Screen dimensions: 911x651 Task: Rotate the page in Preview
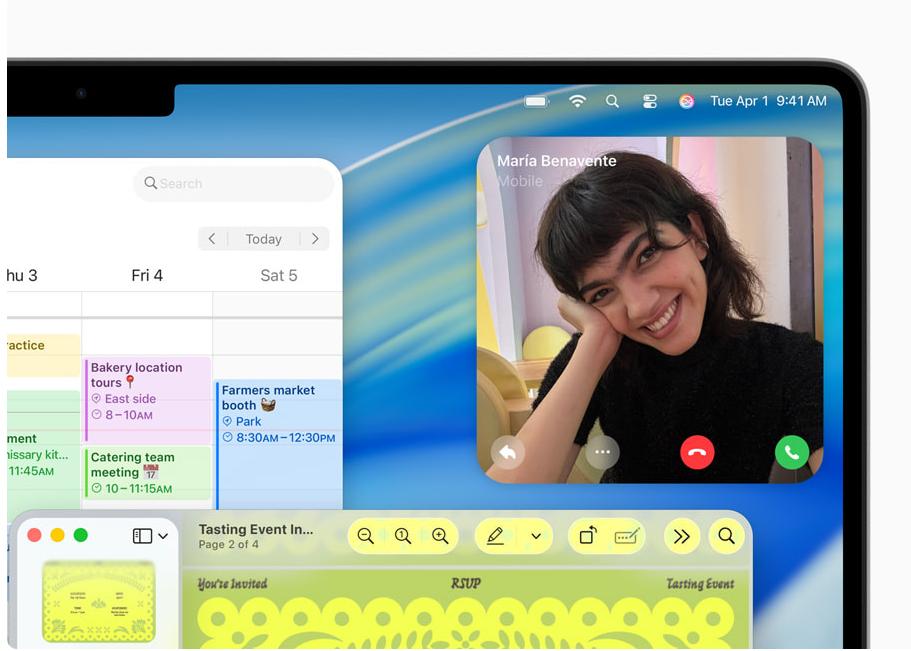coord(588,535)
